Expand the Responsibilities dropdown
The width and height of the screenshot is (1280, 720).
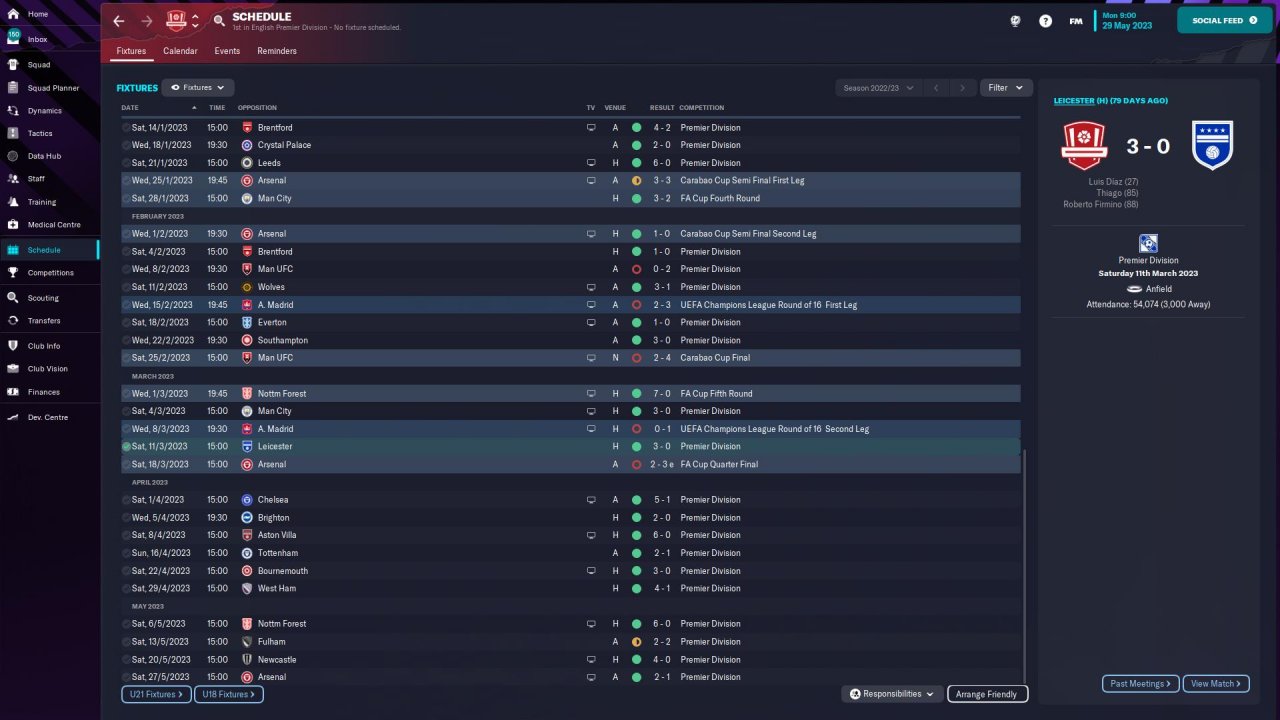pos(892,694)
